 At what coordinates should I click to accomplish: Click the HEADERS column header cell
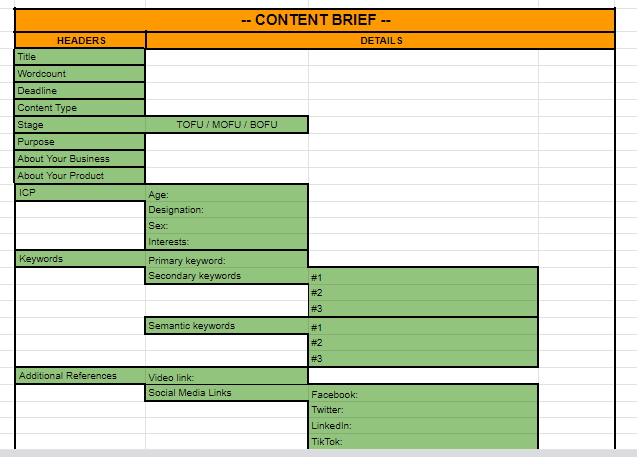tap(81, 41)
